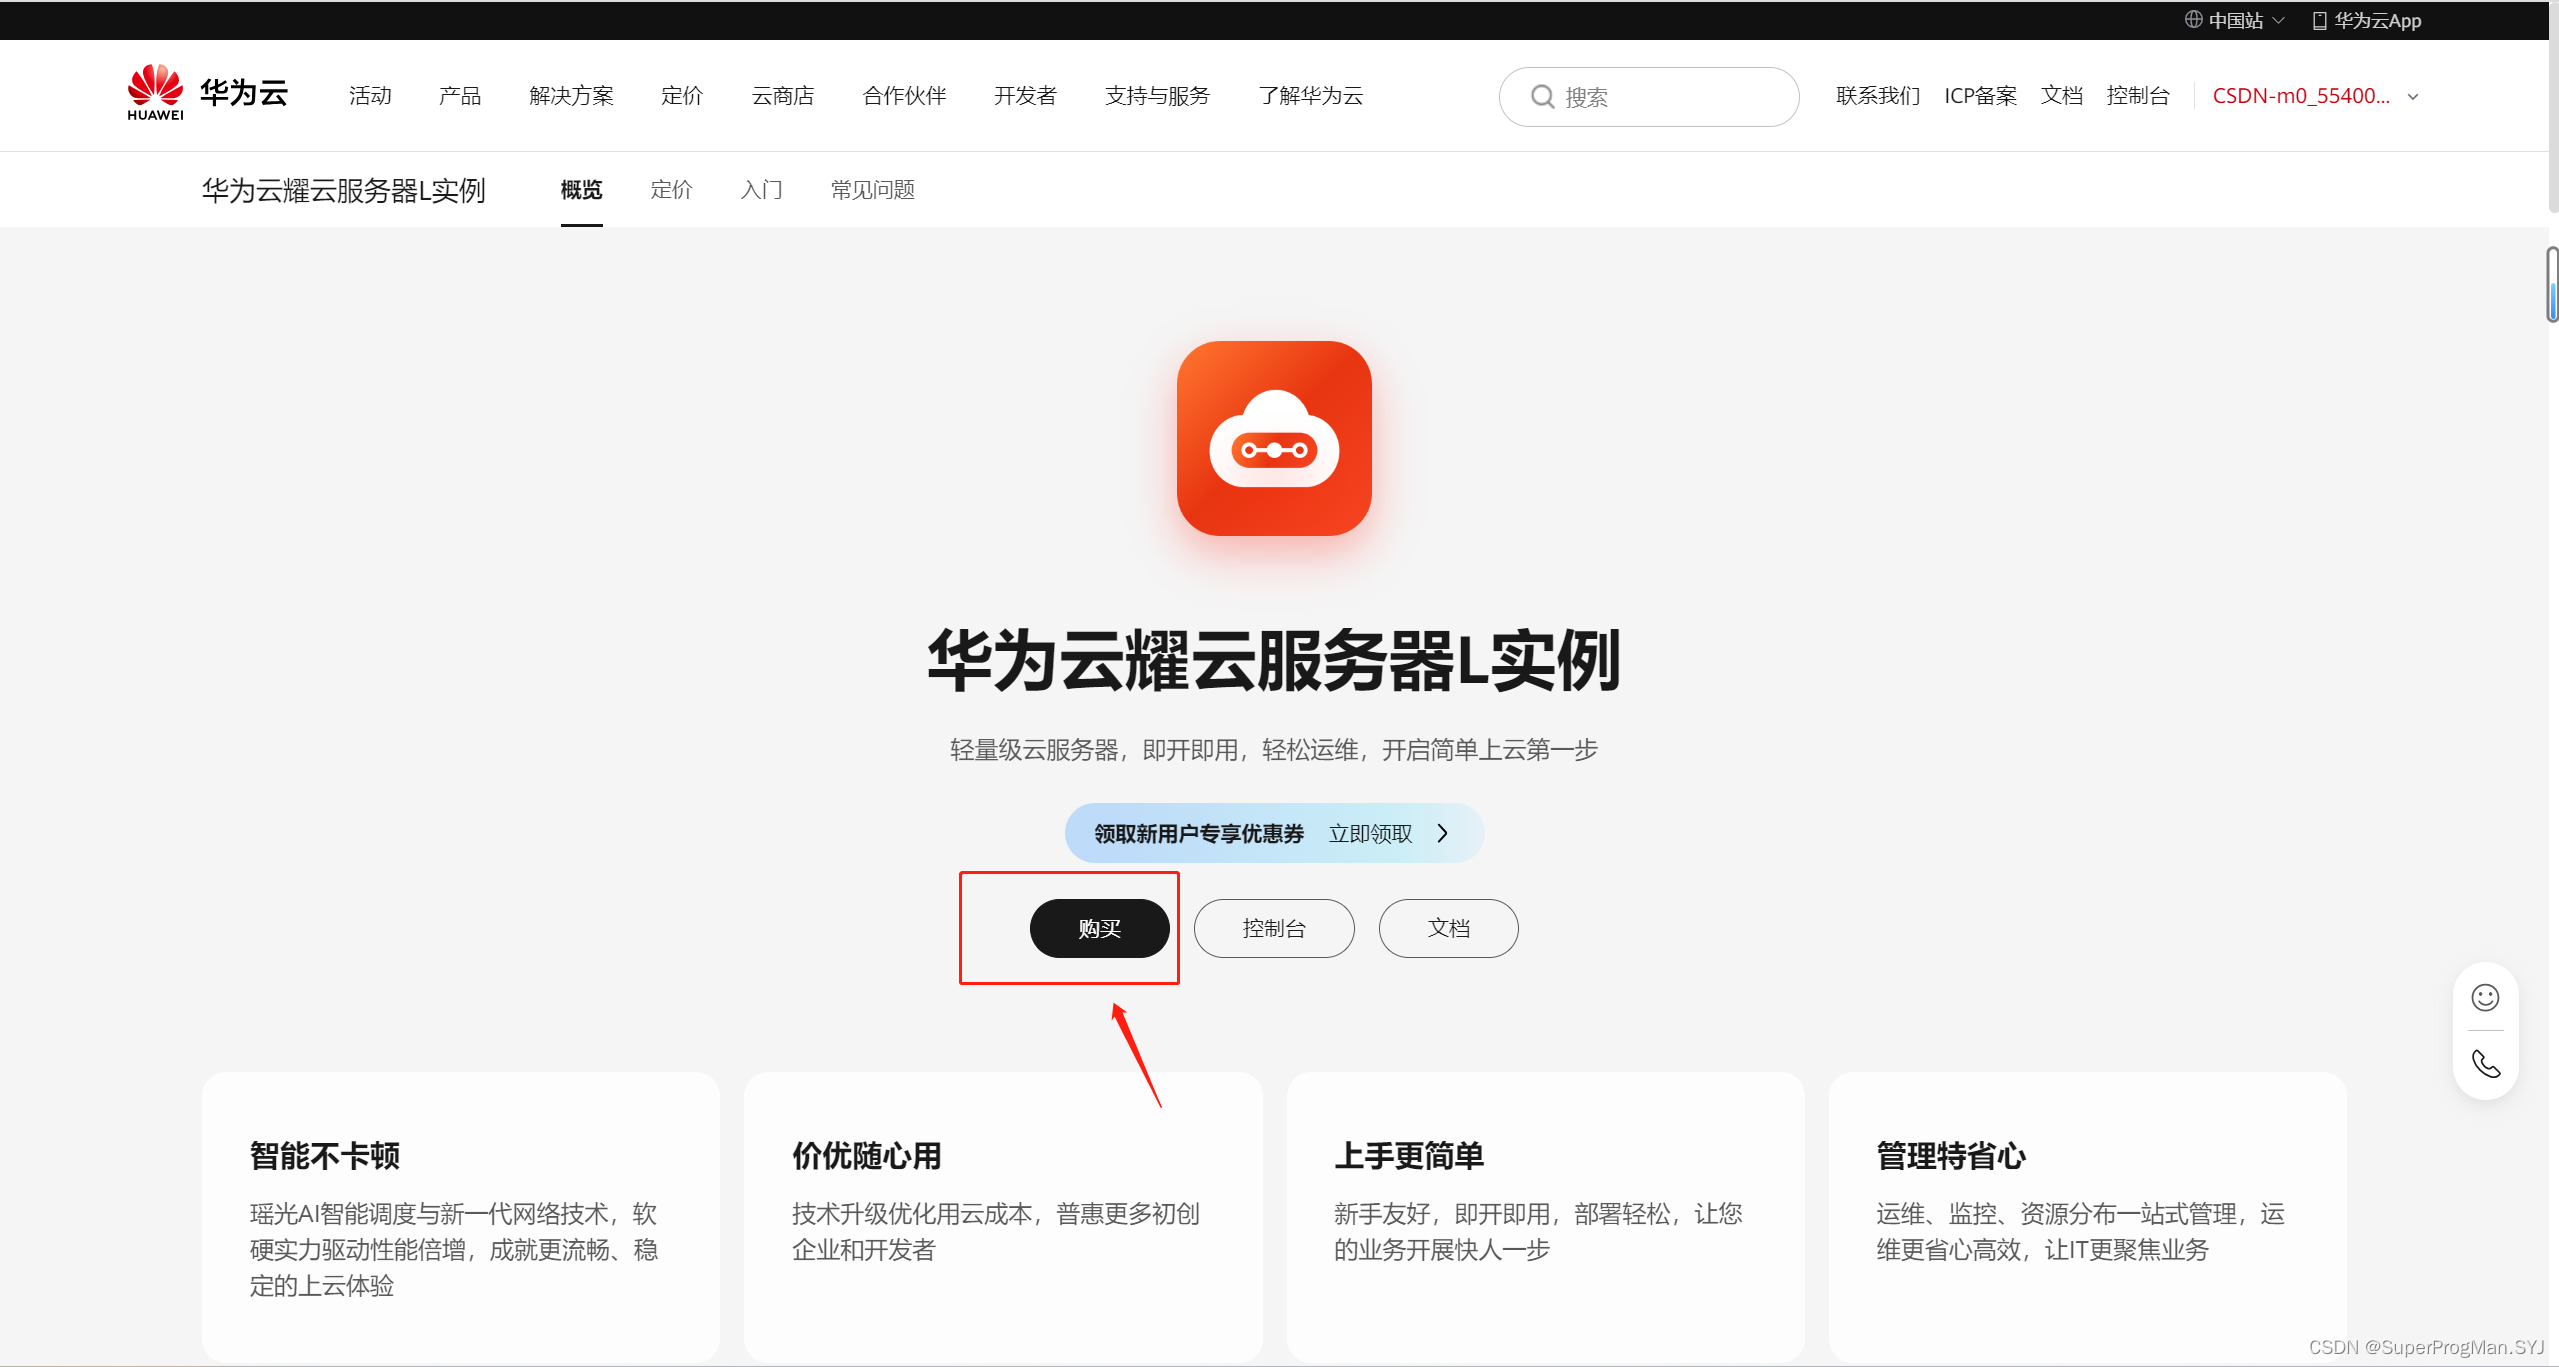This screenshot has height=1367, width=2559.
Task: Switch to the 常见问题 tab
Action: click(x=872, y=190)
